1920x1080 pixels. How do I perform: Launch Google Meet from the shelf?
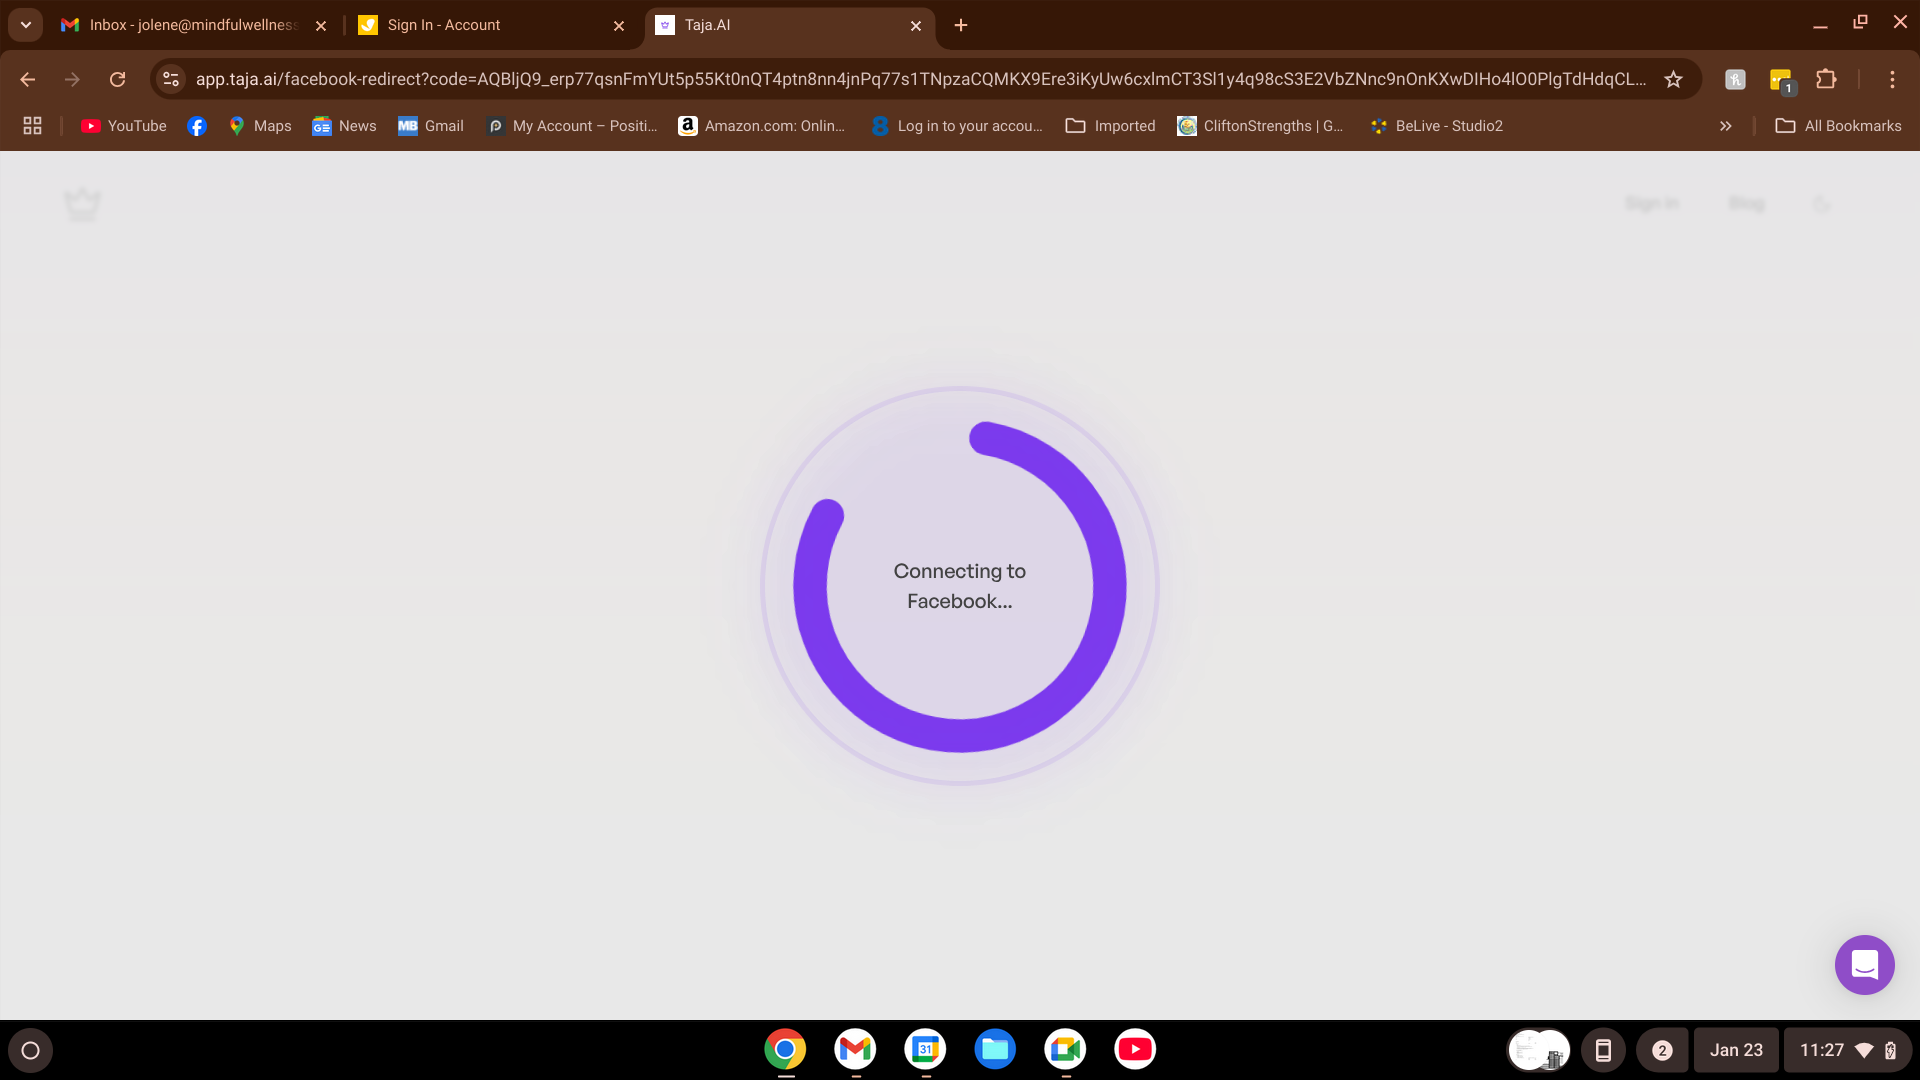[1064, 1049]
